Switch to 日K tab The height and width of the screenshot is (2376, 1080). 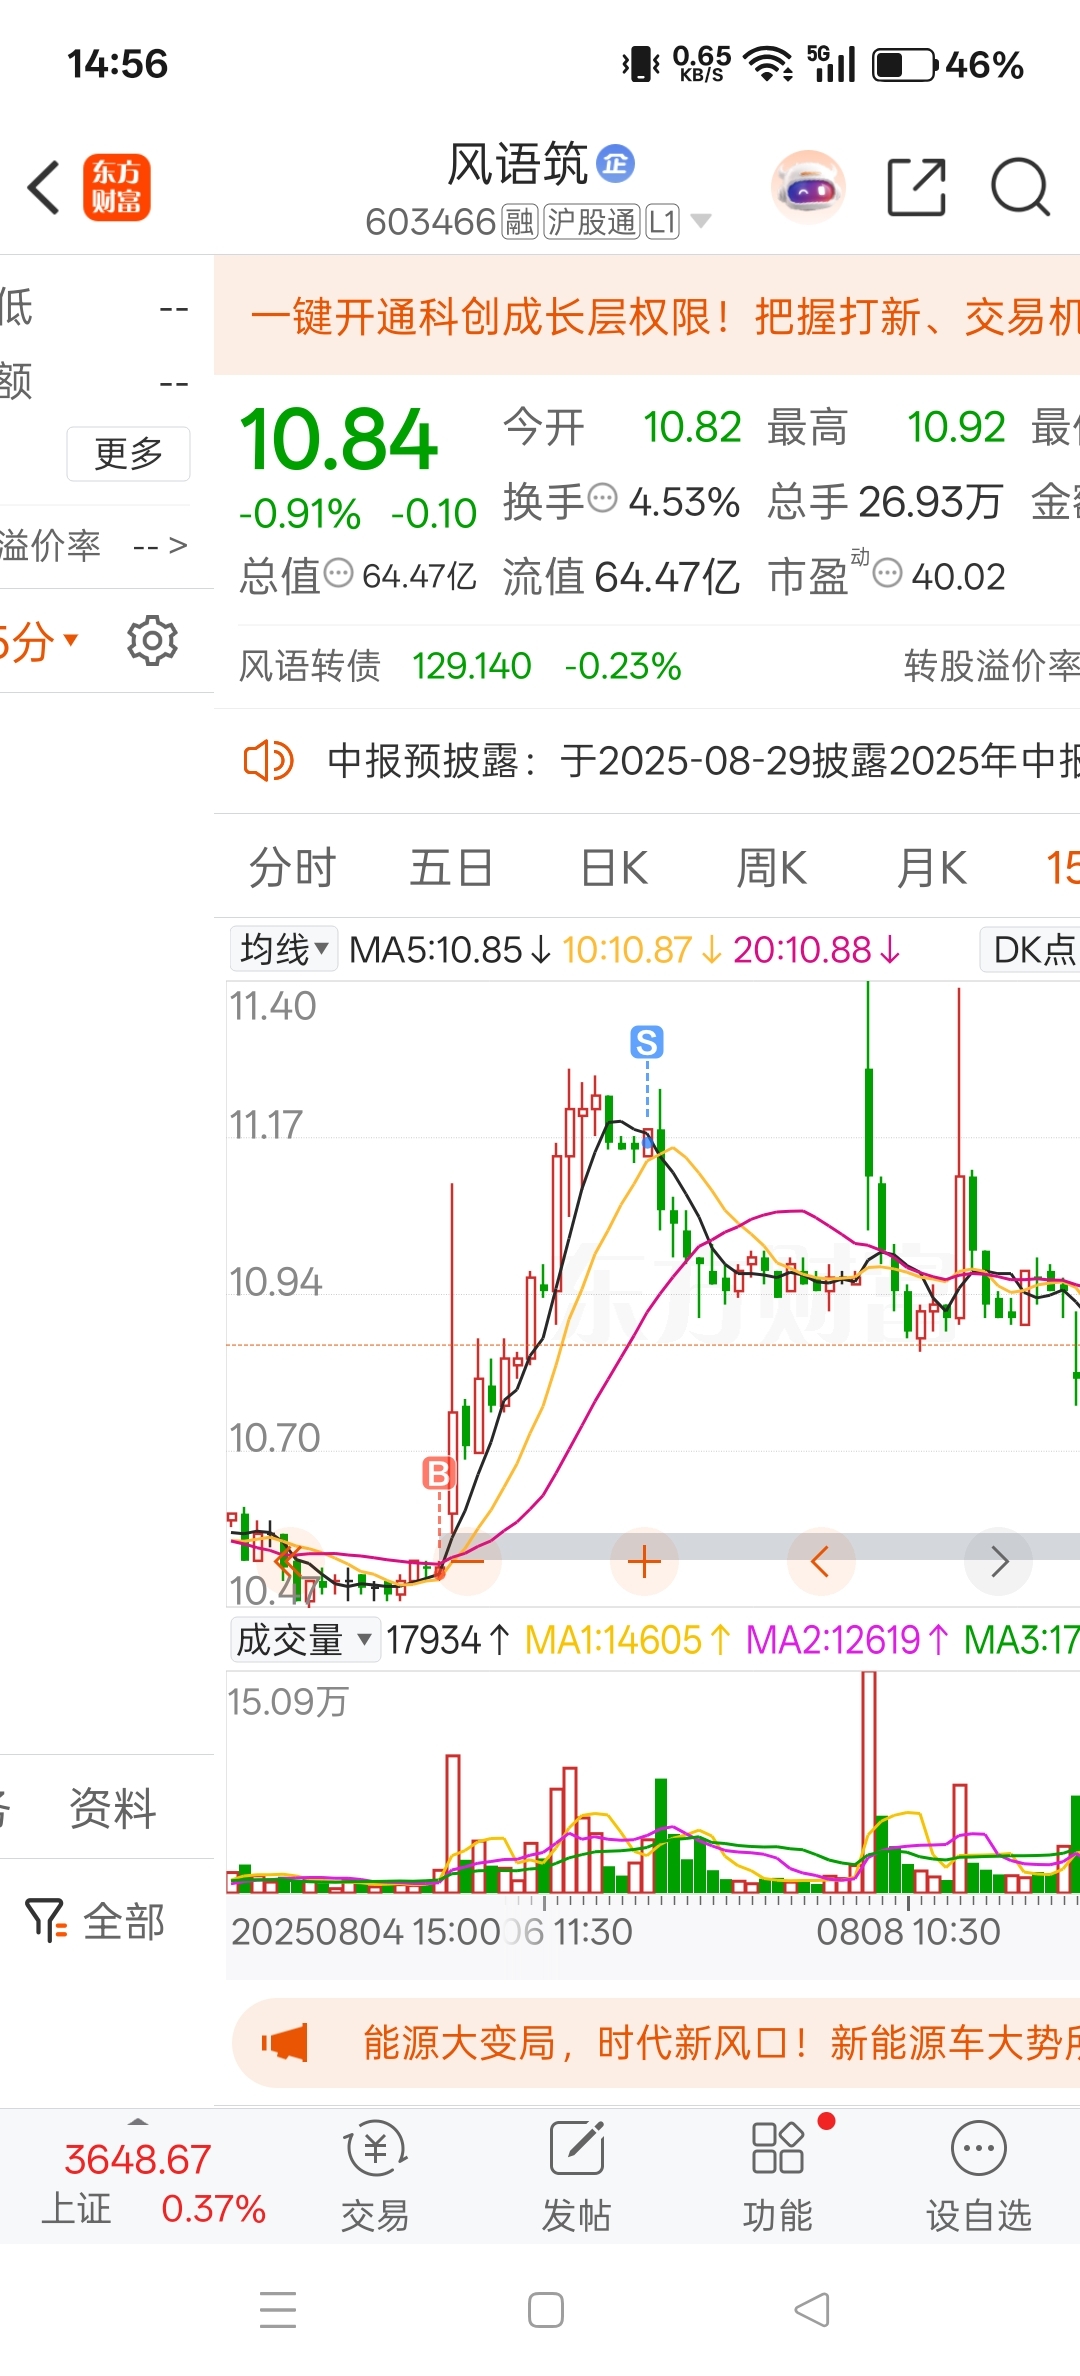tap(615, 867)
